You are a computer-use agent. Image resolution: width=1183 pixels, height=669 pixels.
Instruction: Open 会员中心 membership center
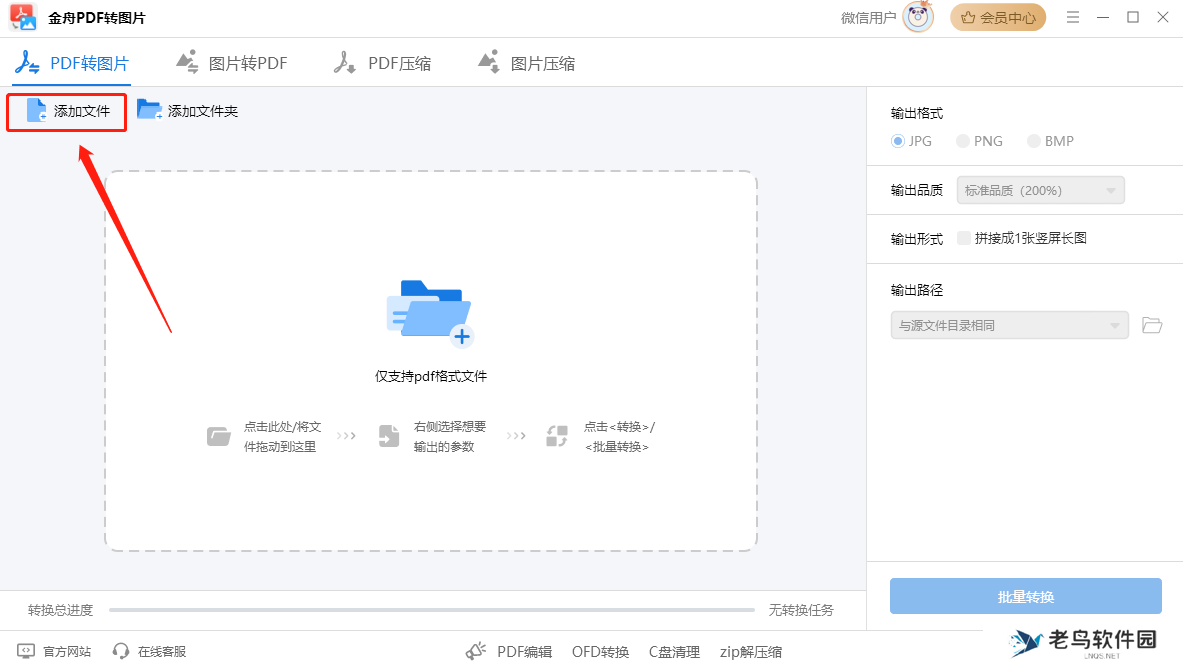tap(998, 17)
